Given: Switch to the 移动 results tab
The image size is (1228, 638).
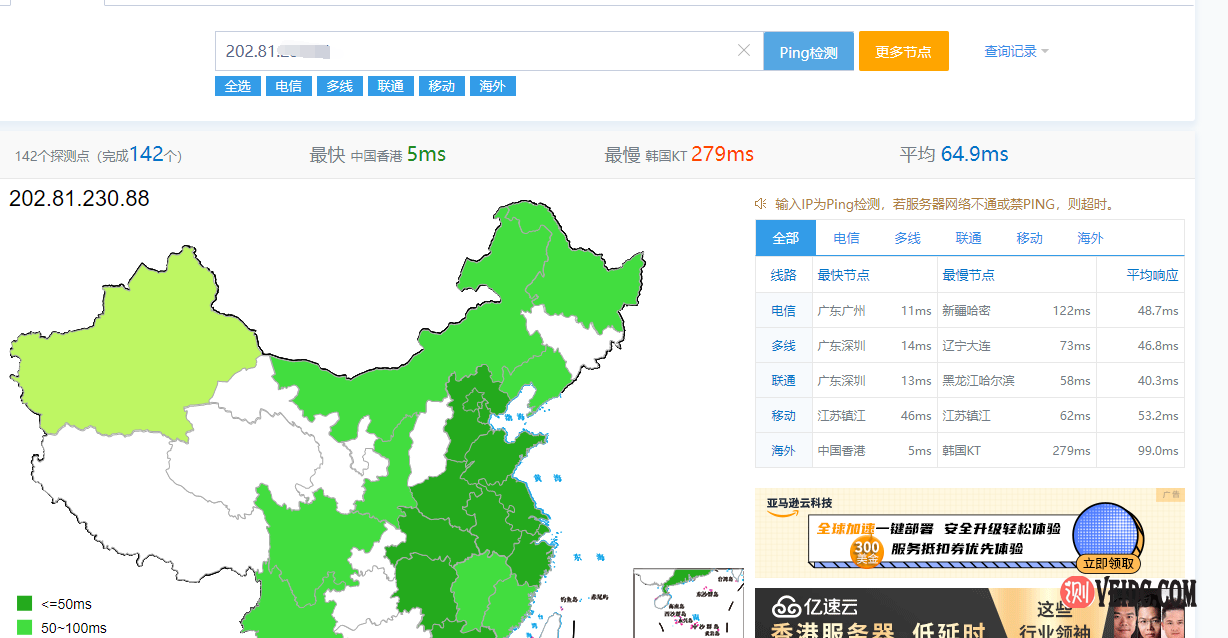Looking at the screenshot, I should [x=1029, y=238].
